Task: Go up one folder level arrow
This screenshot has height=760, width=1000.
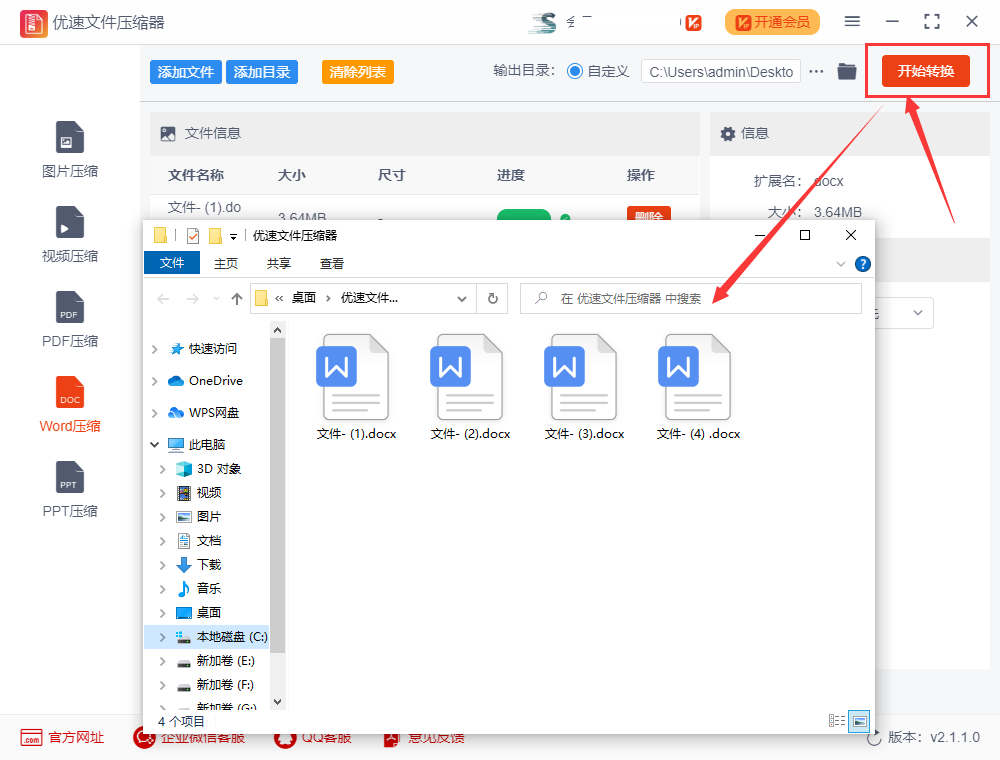Action: tap(237, 298)
